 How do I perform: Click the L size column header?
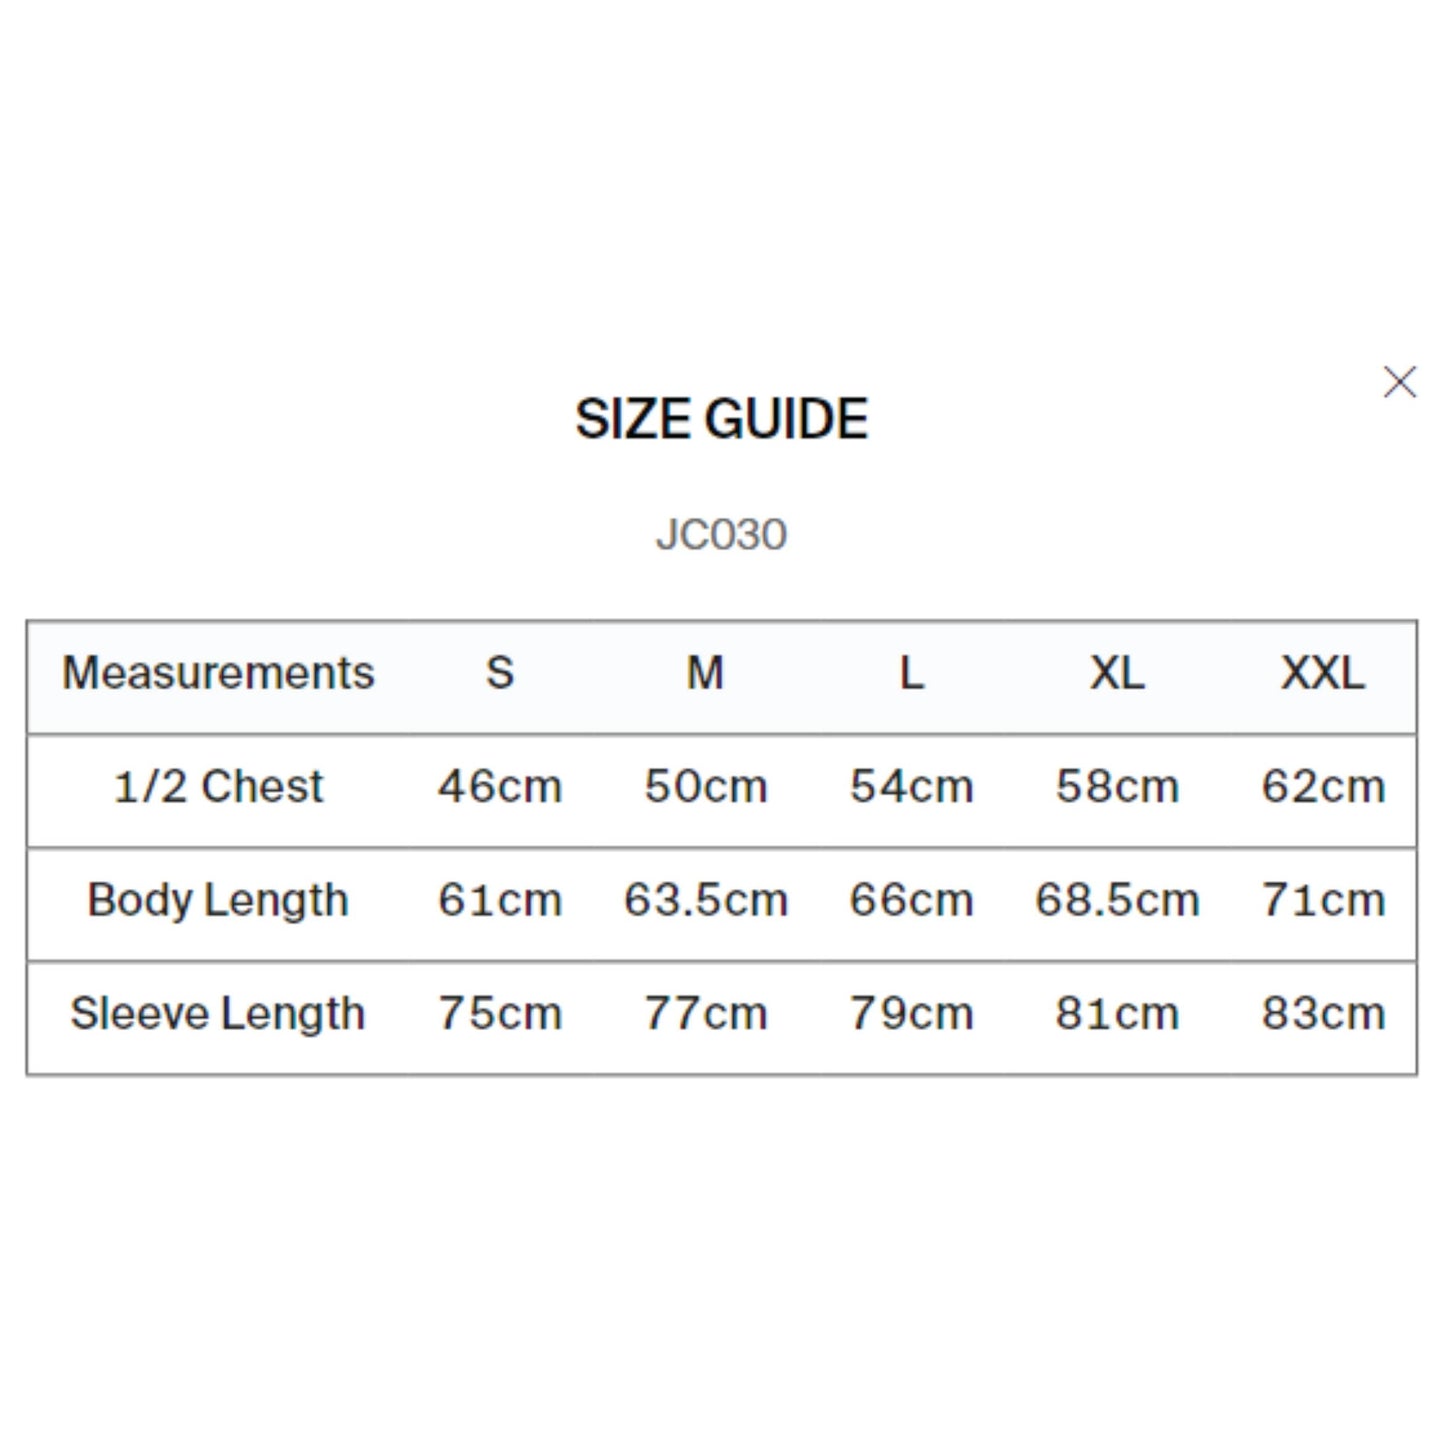911,673
